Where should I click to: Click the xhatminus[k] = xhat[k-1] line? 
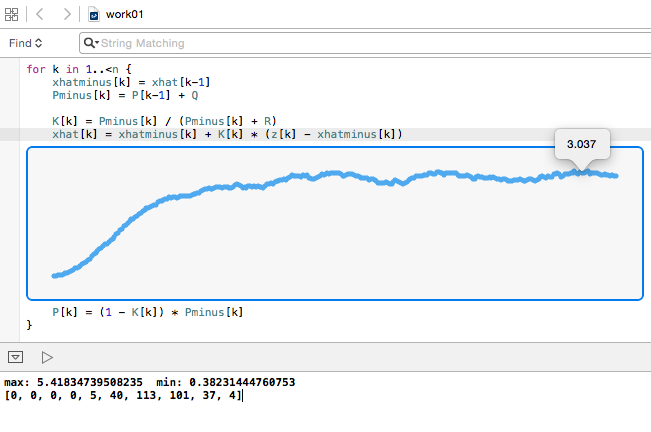(131, 82)
